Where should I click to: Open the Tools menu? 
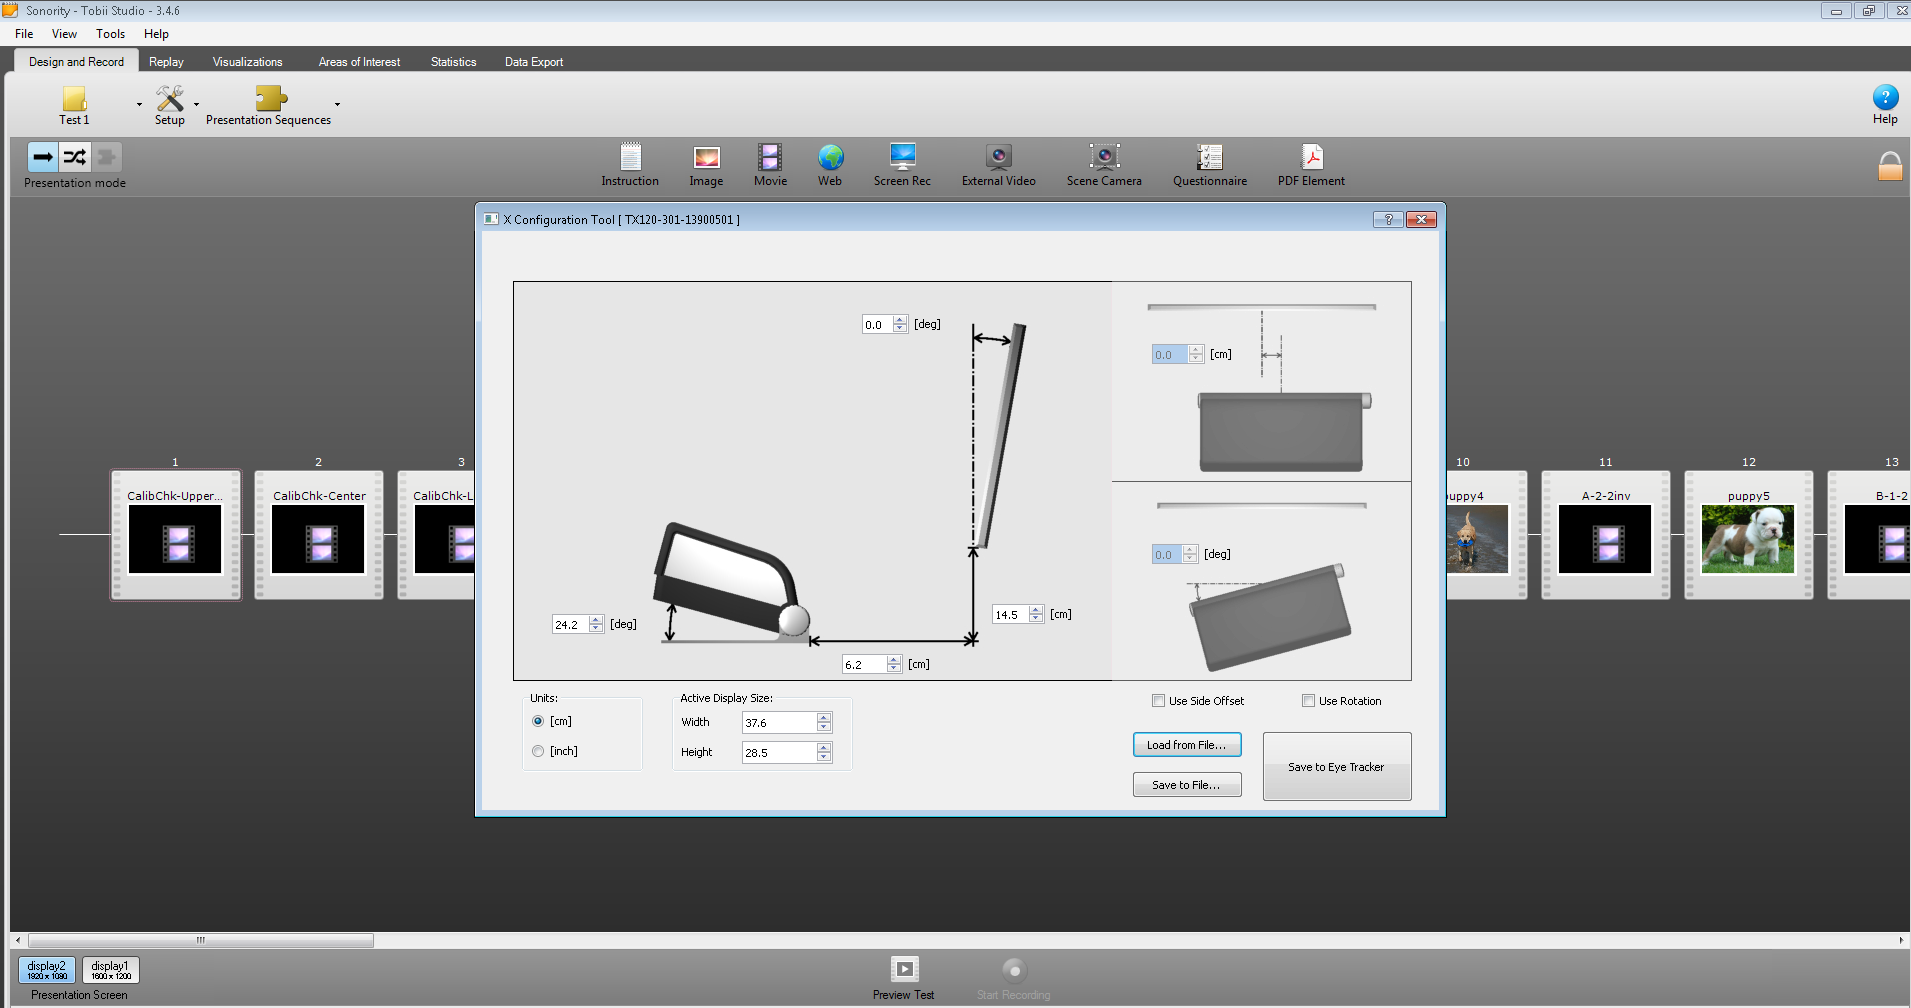[110, 34]
